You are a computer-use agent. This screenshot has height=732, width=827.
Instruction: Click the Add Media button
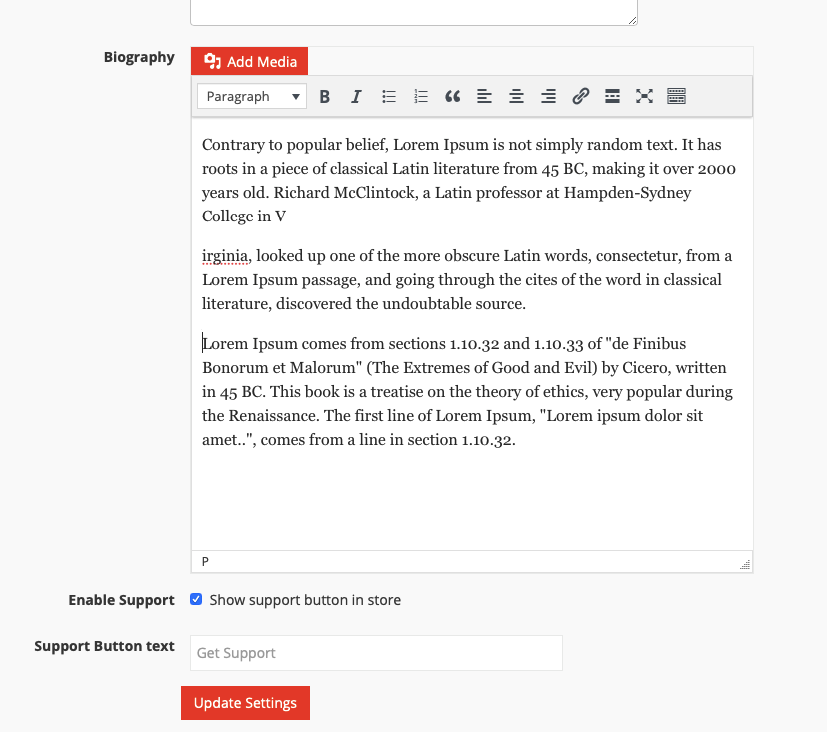click(250, 62)
